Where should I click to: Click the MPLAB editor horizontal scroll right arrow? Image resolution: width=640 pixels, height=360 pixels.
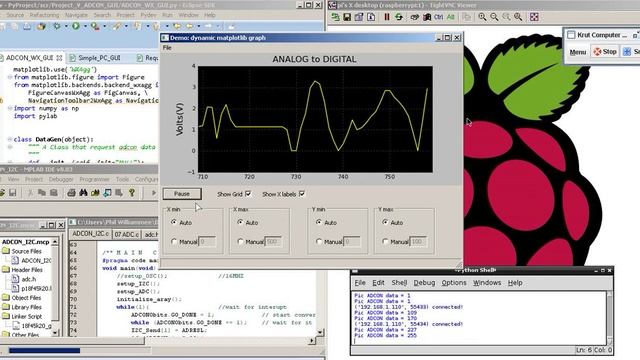[312, 340]
